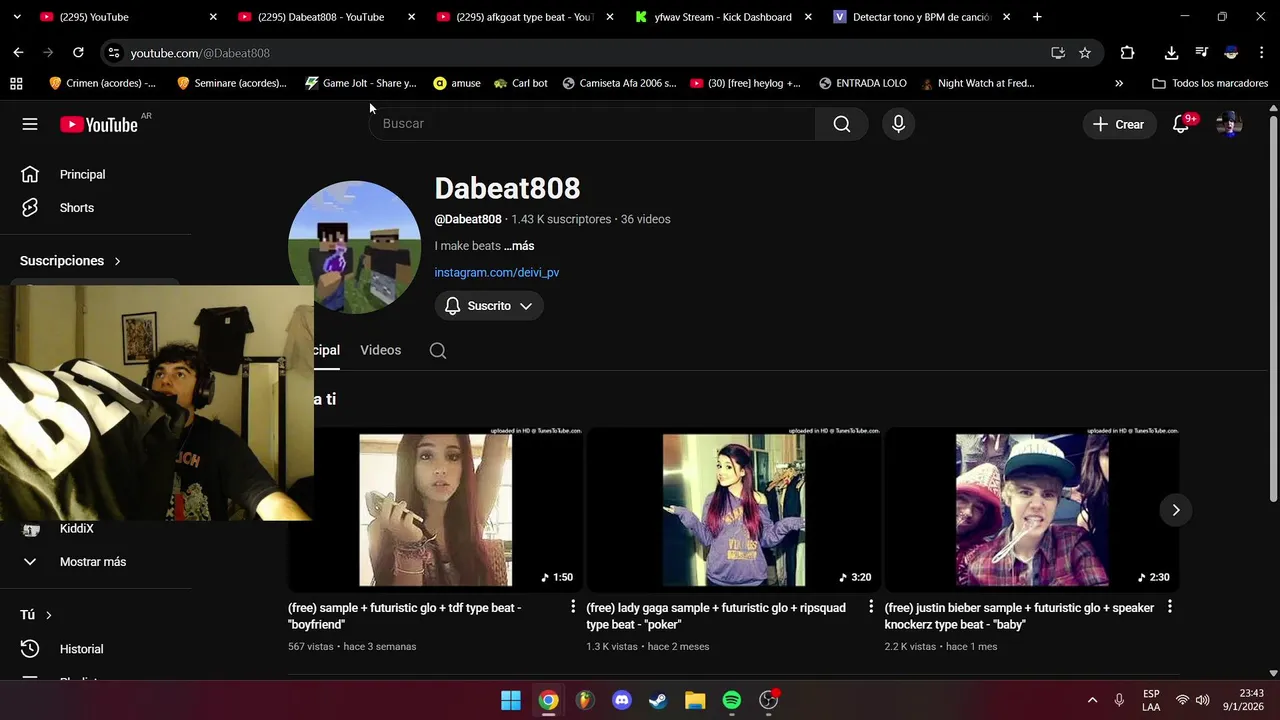
Task: Open the "Crimen (acordes)" bookmark
Action: tap(101, 83)
